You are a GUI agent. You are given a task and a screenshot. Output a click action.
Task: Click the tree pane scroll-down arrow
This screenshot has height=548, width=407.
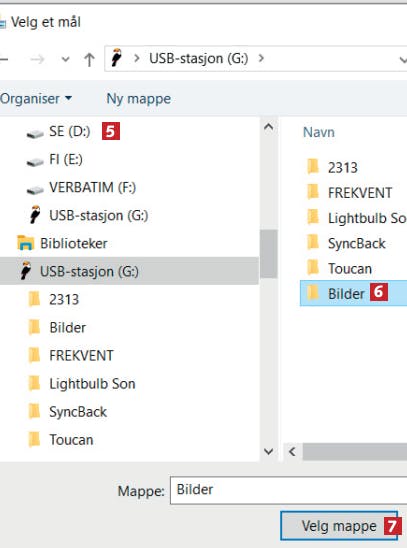[268, 452]
